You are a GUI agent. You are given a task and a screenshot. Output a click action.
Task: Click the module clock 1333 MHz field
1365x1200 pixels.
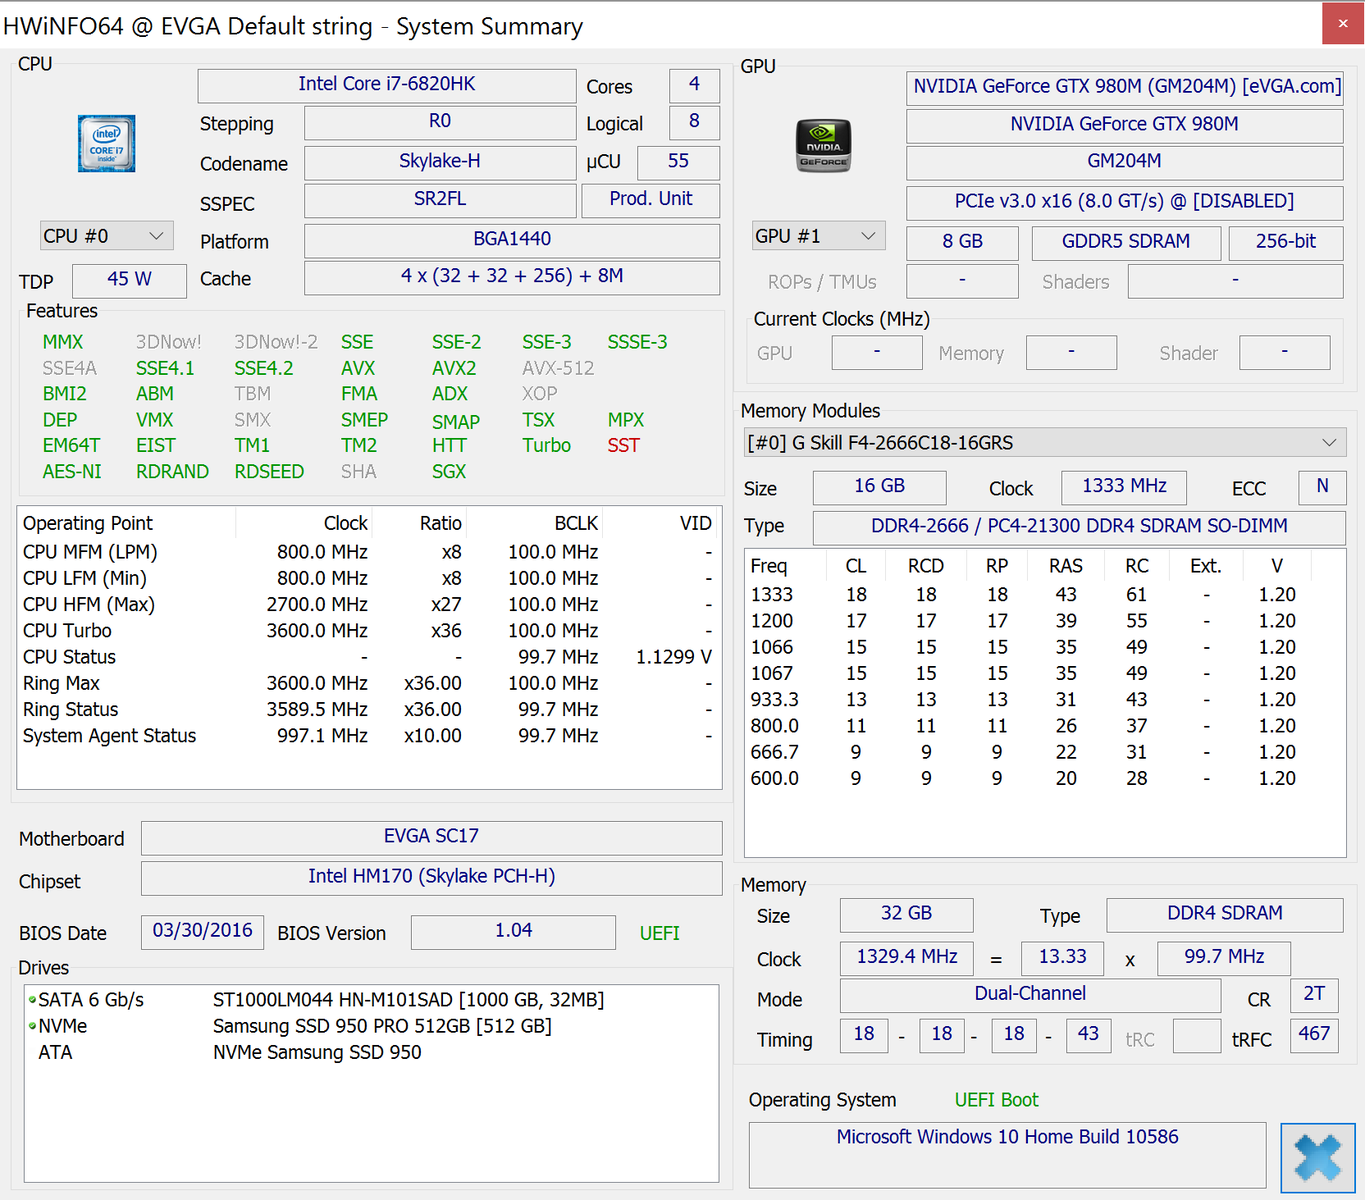tap(1124, 487)
